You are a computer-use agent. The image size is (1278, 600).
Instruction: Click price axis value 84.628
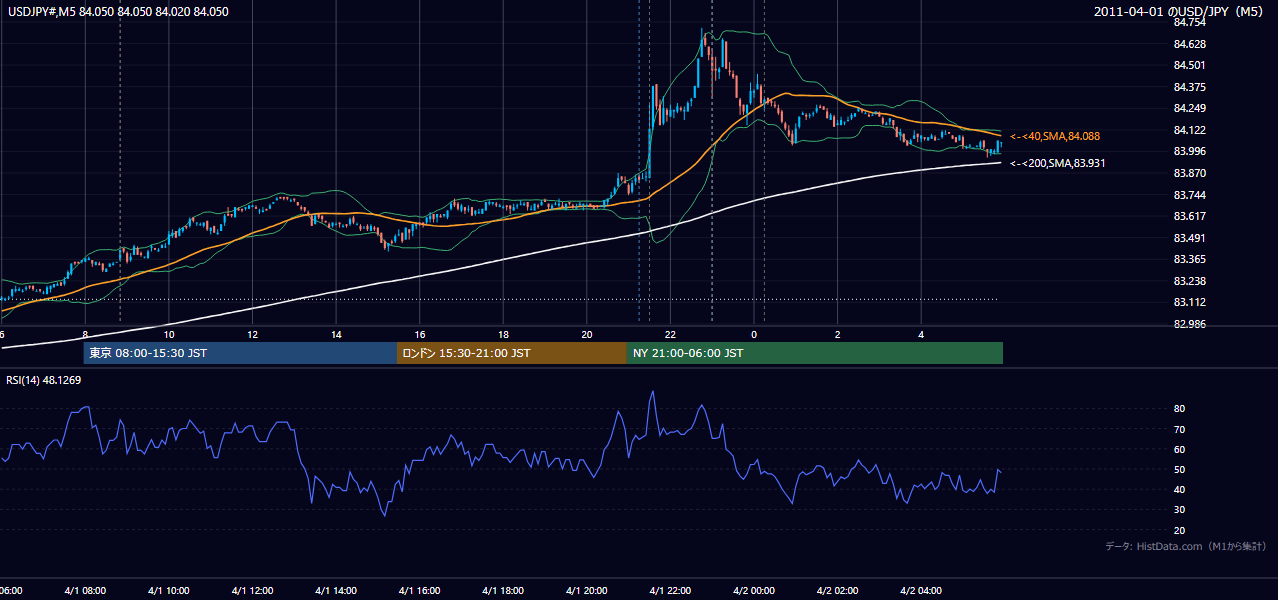click(1188, 44)
